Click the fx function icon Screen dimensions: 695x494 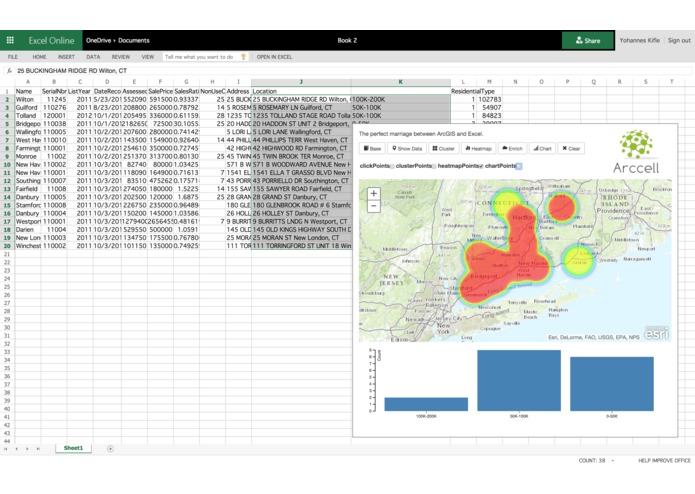coord(9,70)
